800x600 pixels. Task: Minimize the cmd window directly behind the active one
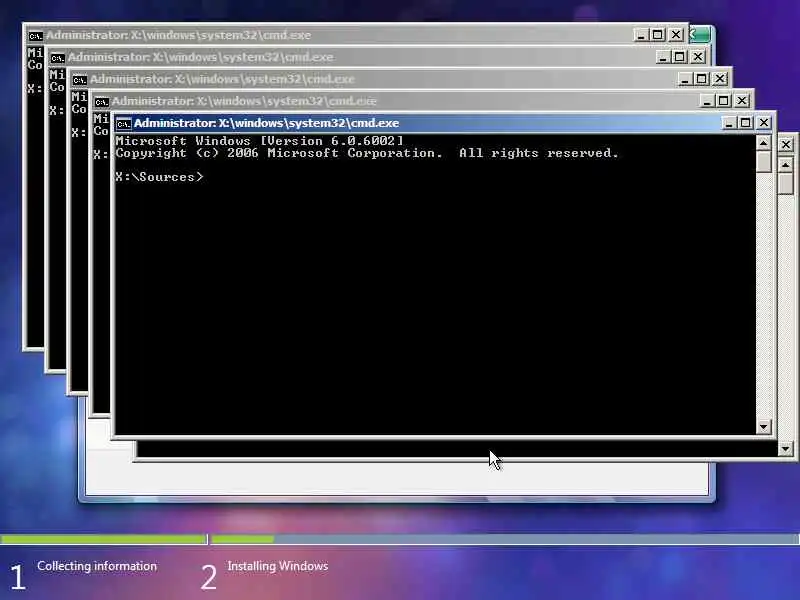point(707,101)
